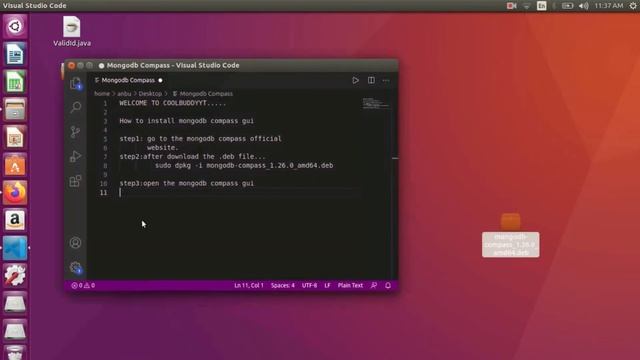Click the line 'WELCOME TO COOLBUDDYYT.....'
The height and width of the screenshot is (360, 640).
[x=173, y=103]
